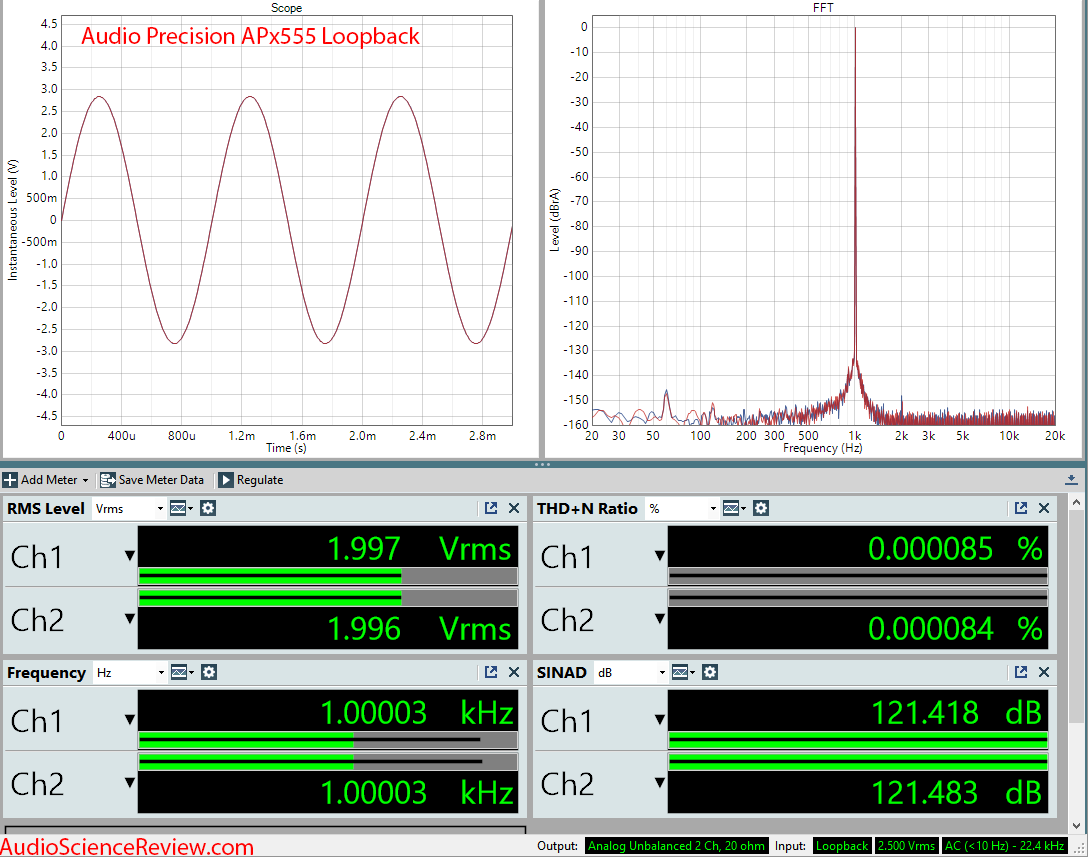This screenshot has width=1088, height=857.
Task: Click the 0.000085 % THD+N reading
Action: (x=955, y=549)
